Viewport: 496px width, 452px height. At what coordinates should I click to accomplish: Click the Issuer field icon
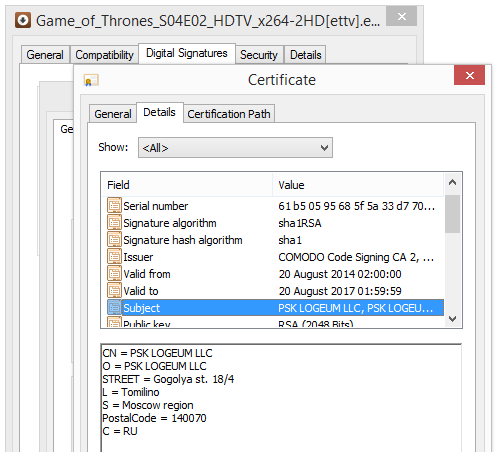(114, 256)
